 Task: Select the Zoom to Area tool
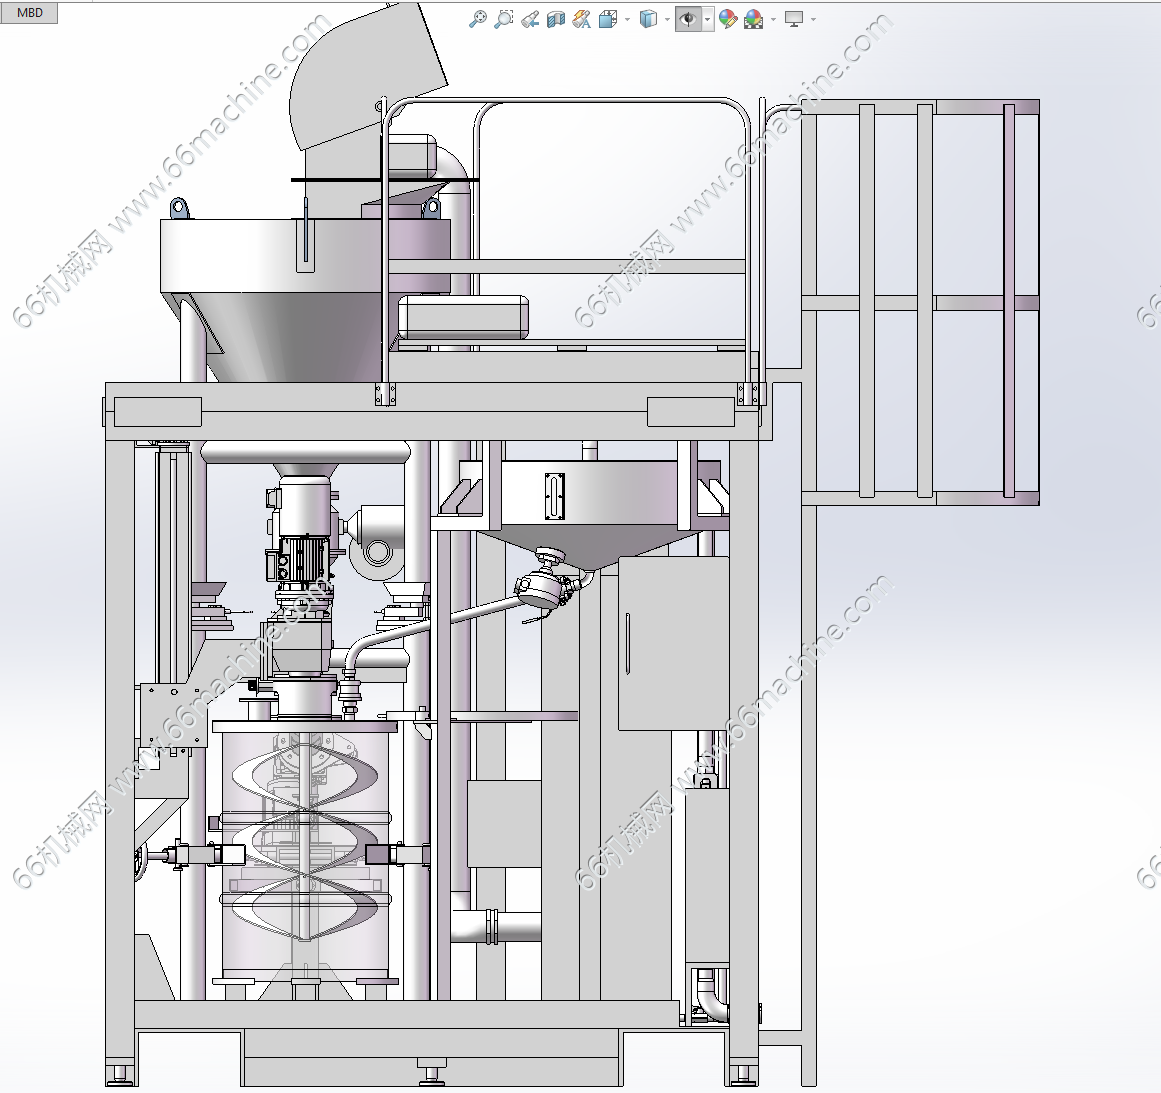click(x=503, y=19)
